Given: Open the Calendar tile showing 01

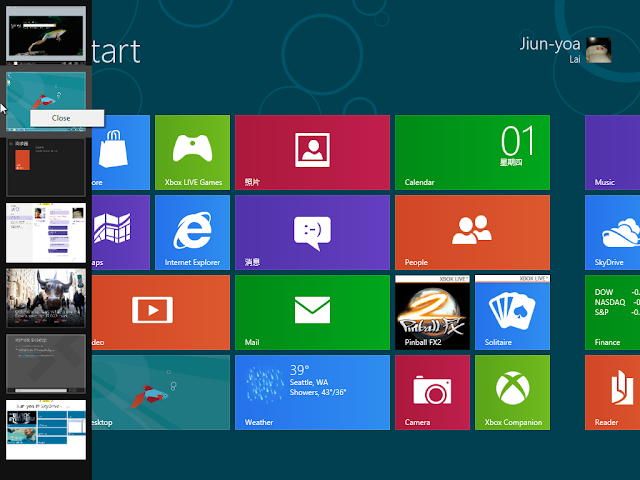Looking at the screenshot, I should 472,152.
